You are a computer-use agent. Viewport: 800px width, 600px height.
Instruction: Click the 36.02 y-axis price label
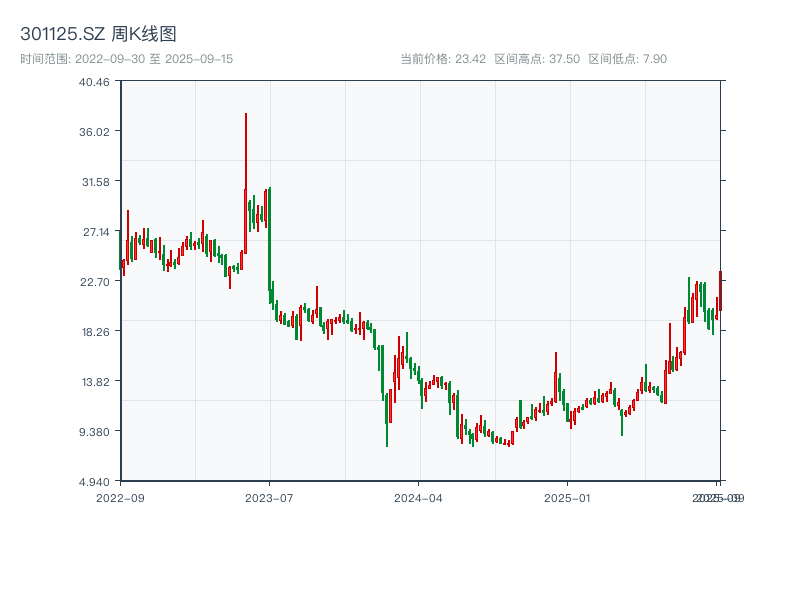(x=94, y=131)
